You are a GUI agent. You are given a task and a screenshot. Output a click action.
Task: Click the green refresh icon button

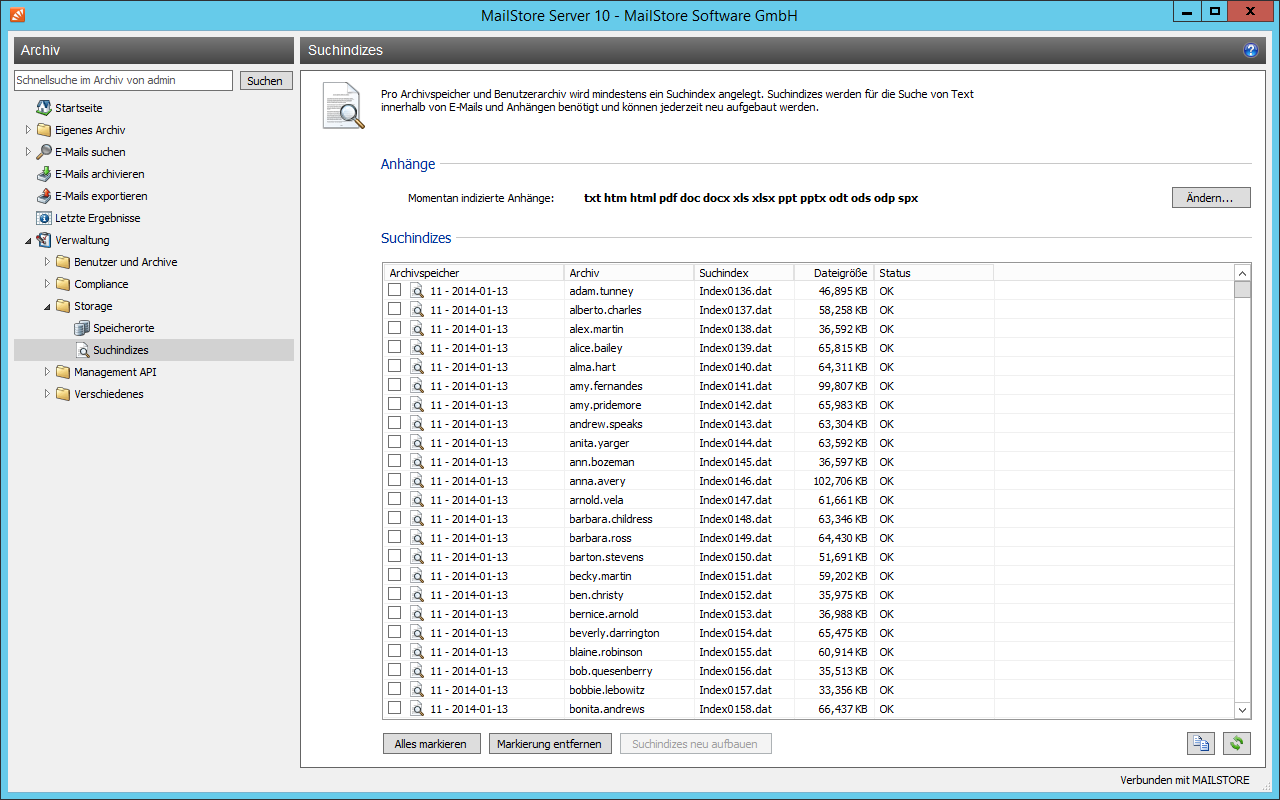click(x=1237, y=743)
